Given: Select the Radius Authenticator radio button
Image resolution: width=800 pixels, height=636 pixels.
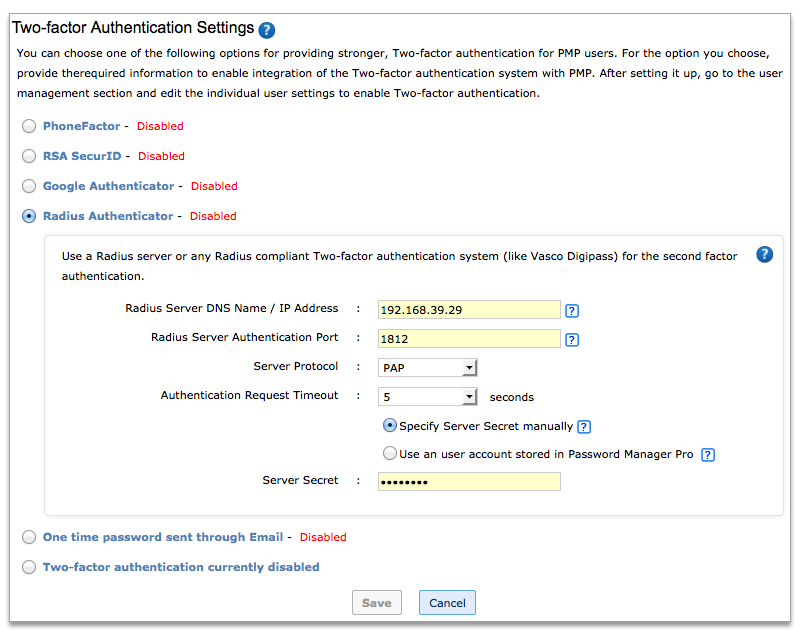Looking at the screenshot, I should point(29,216).
